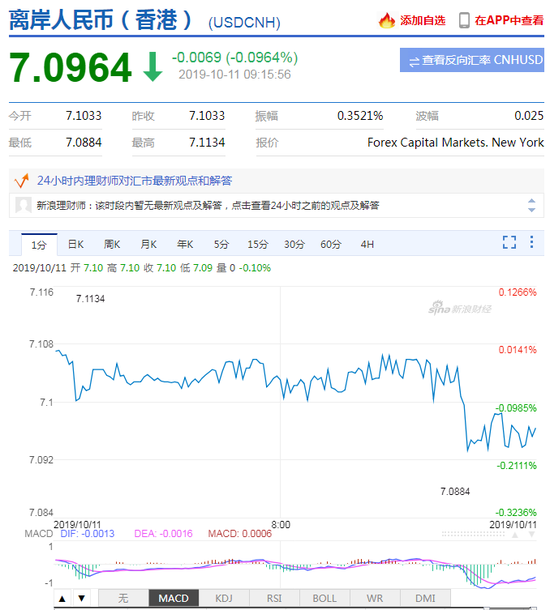Image resolution: width=550 pixels, height=610 pixels.
Task: Open the fullscreen chart icon
Action: [x=509, y=242]
